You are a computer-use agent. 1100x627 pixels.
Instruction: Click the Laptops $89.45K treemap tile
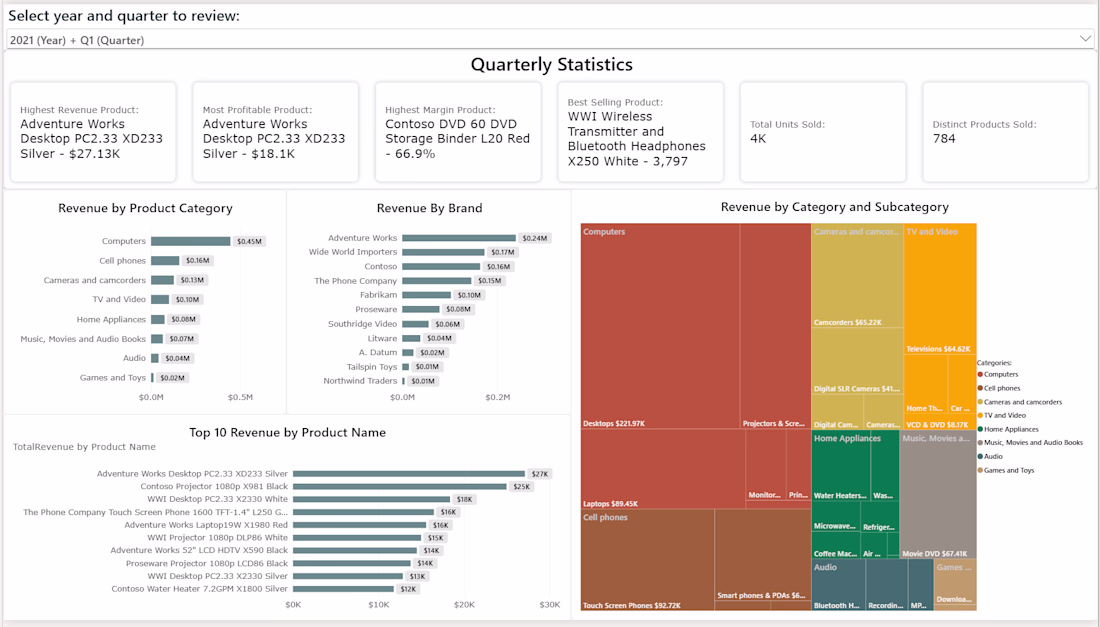click(663, 469)
